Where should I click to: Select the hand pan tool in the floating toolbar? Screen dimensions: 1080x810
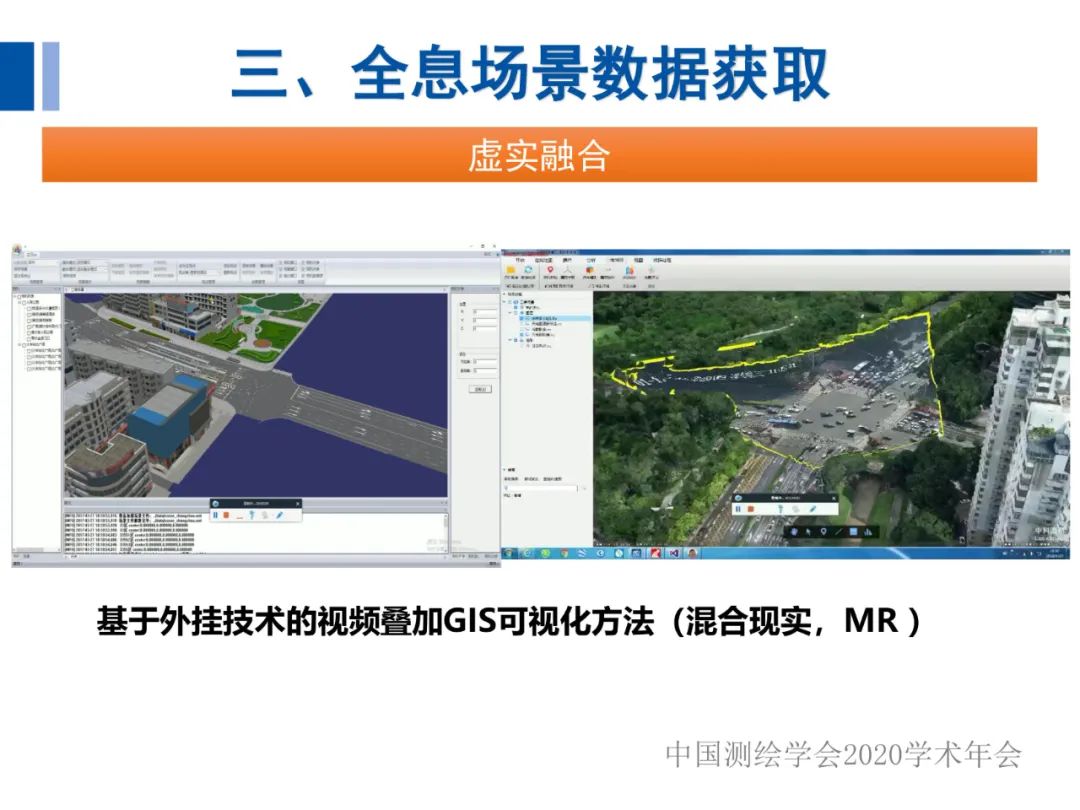pyautogui.click(x=794, y=532)
